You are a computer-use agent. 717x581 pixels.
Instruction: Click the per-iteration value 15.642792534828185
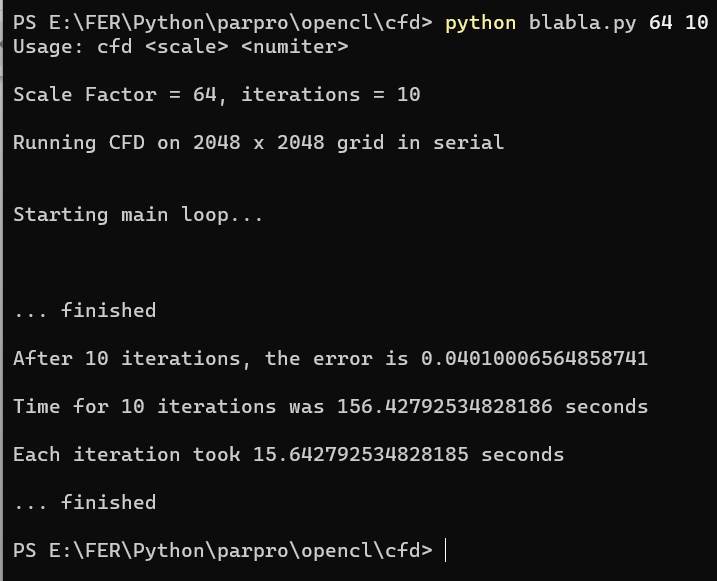(x=361, y=454)
